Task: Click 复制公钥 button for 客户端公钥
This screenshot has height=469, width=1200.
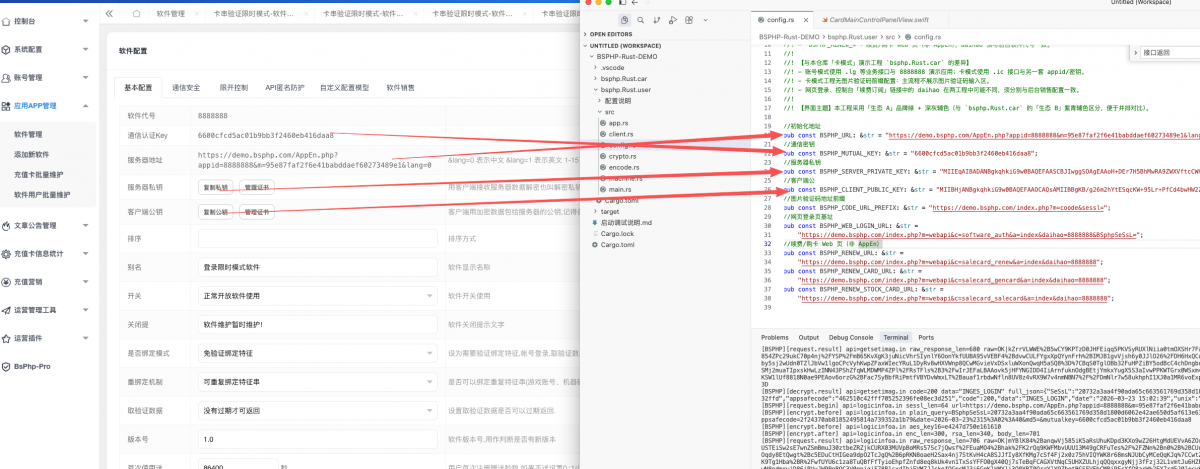Action: [x=215, y=212]
